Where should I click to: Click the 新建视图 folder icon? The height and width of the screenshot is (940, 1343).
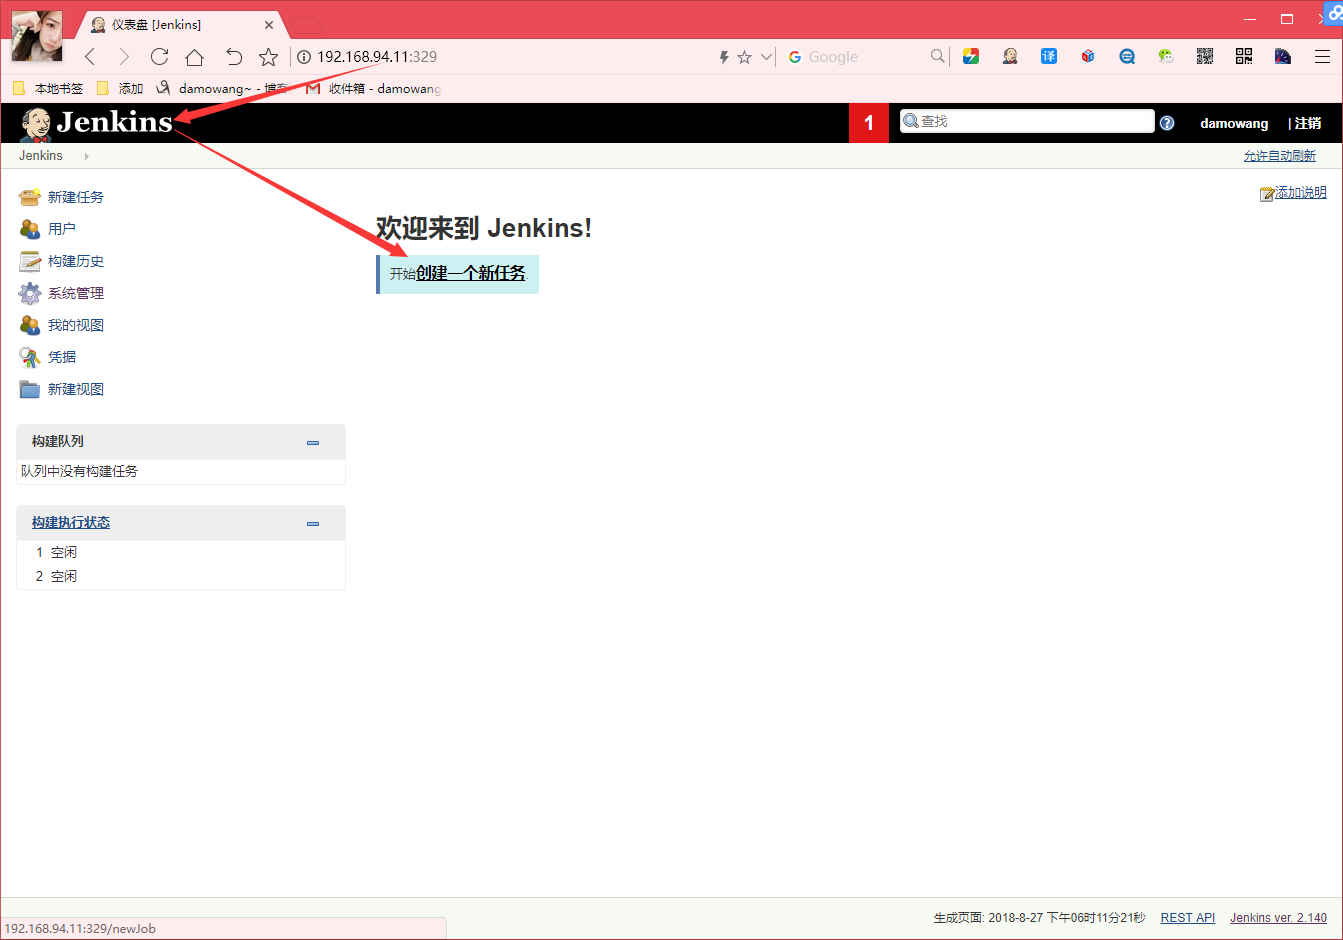30,389
